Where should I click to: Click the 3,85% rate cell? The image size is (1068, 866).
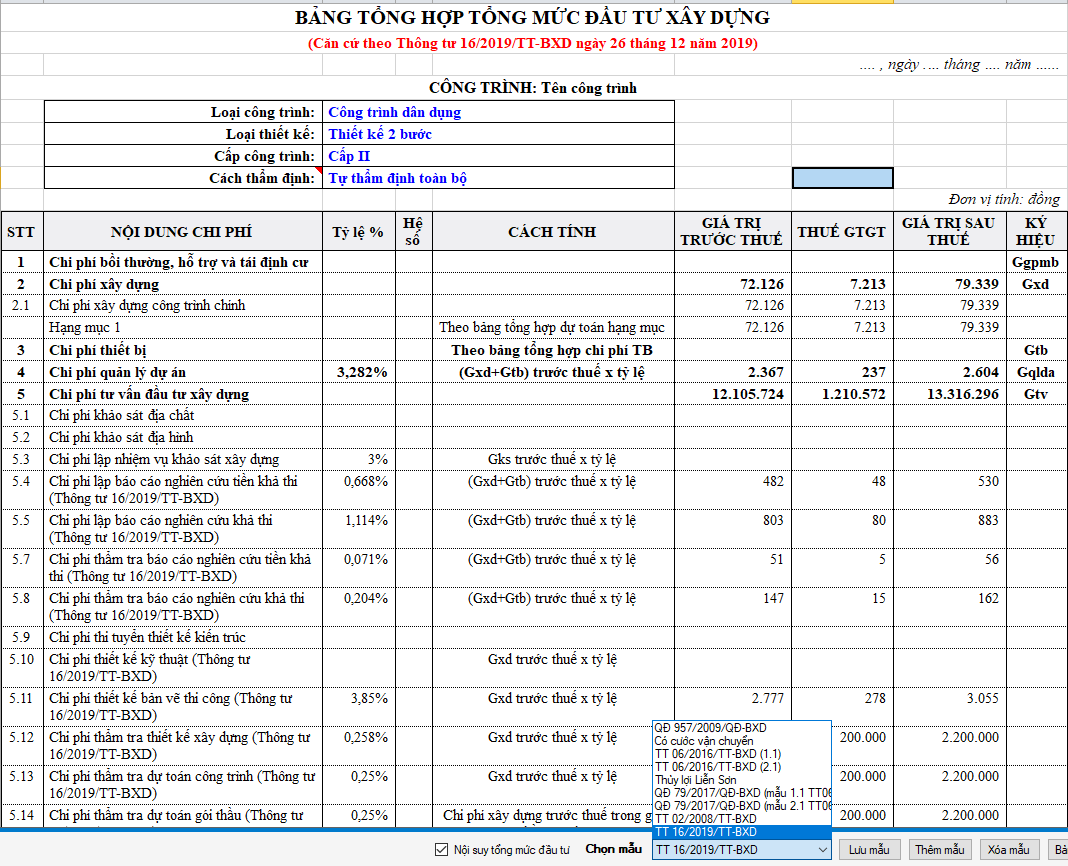click(x=359, y=707)
